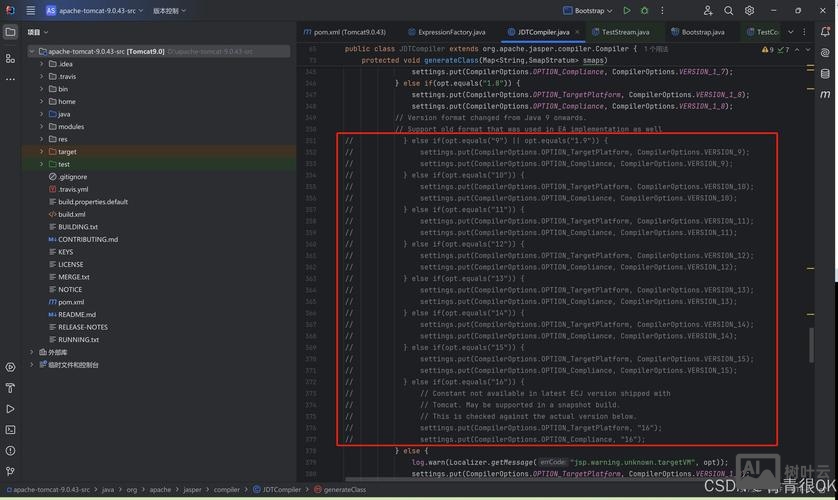The height and width of the screenshot is (500, 838).
Task: Toggle the Structure tool window
Action: [10, 58]
